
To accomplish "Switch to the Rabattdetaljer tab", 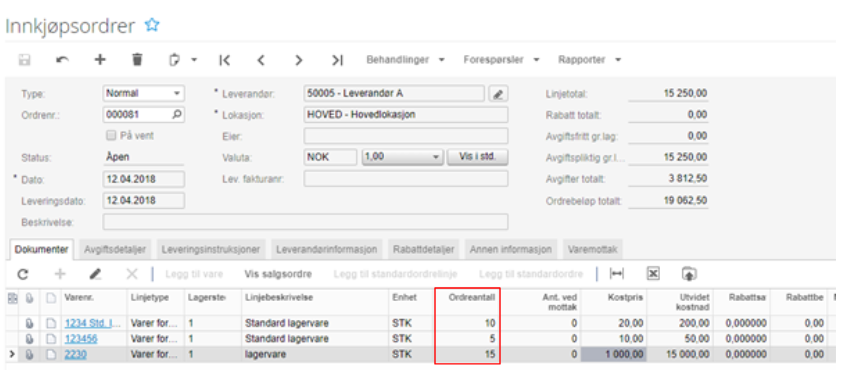I will coord(423,250).
